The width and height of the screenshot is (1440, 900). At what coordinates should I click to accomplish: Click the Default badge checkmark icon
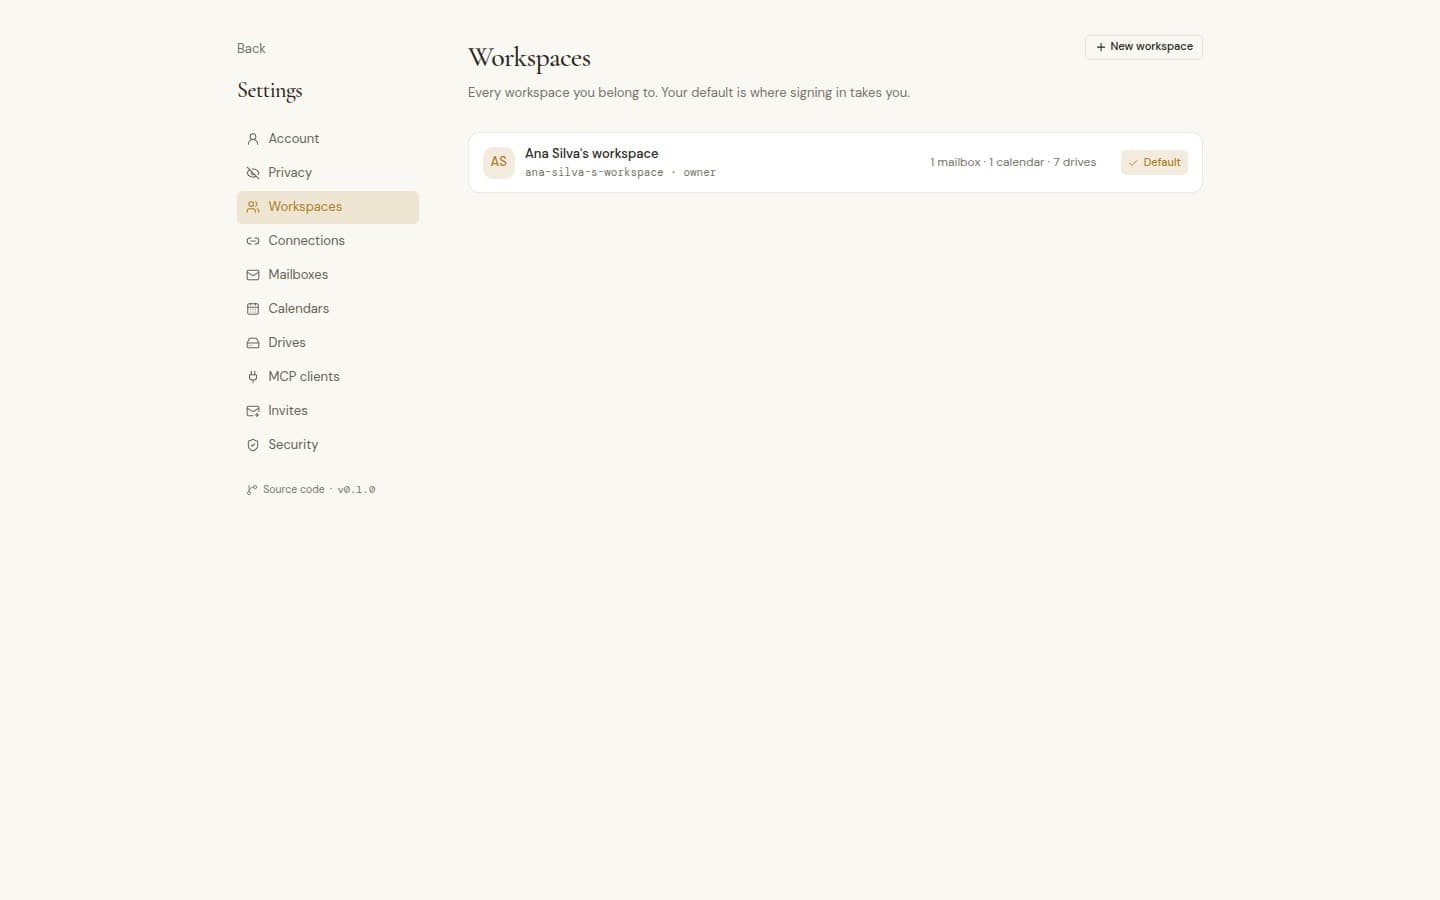(x=1133, y=163)
